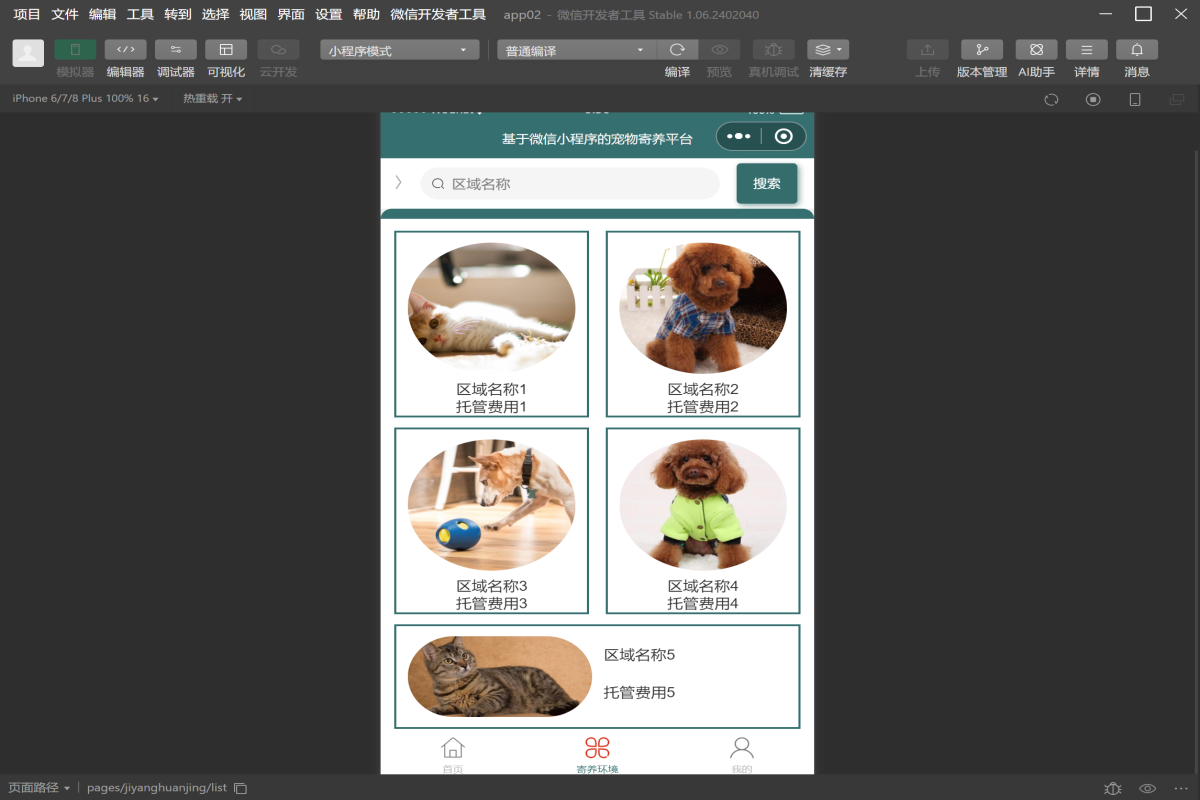Click the mini program capsule menu dots

click(x=739, y=137)
